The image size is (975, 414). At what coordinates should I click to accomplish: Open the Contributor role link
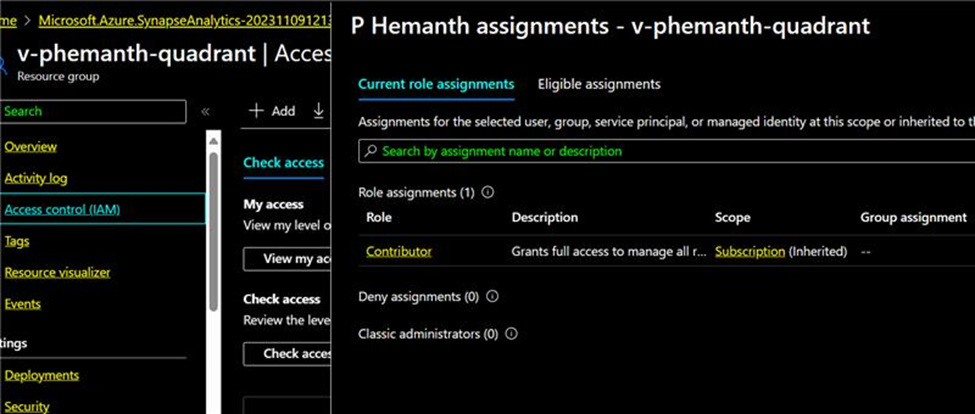399,252
